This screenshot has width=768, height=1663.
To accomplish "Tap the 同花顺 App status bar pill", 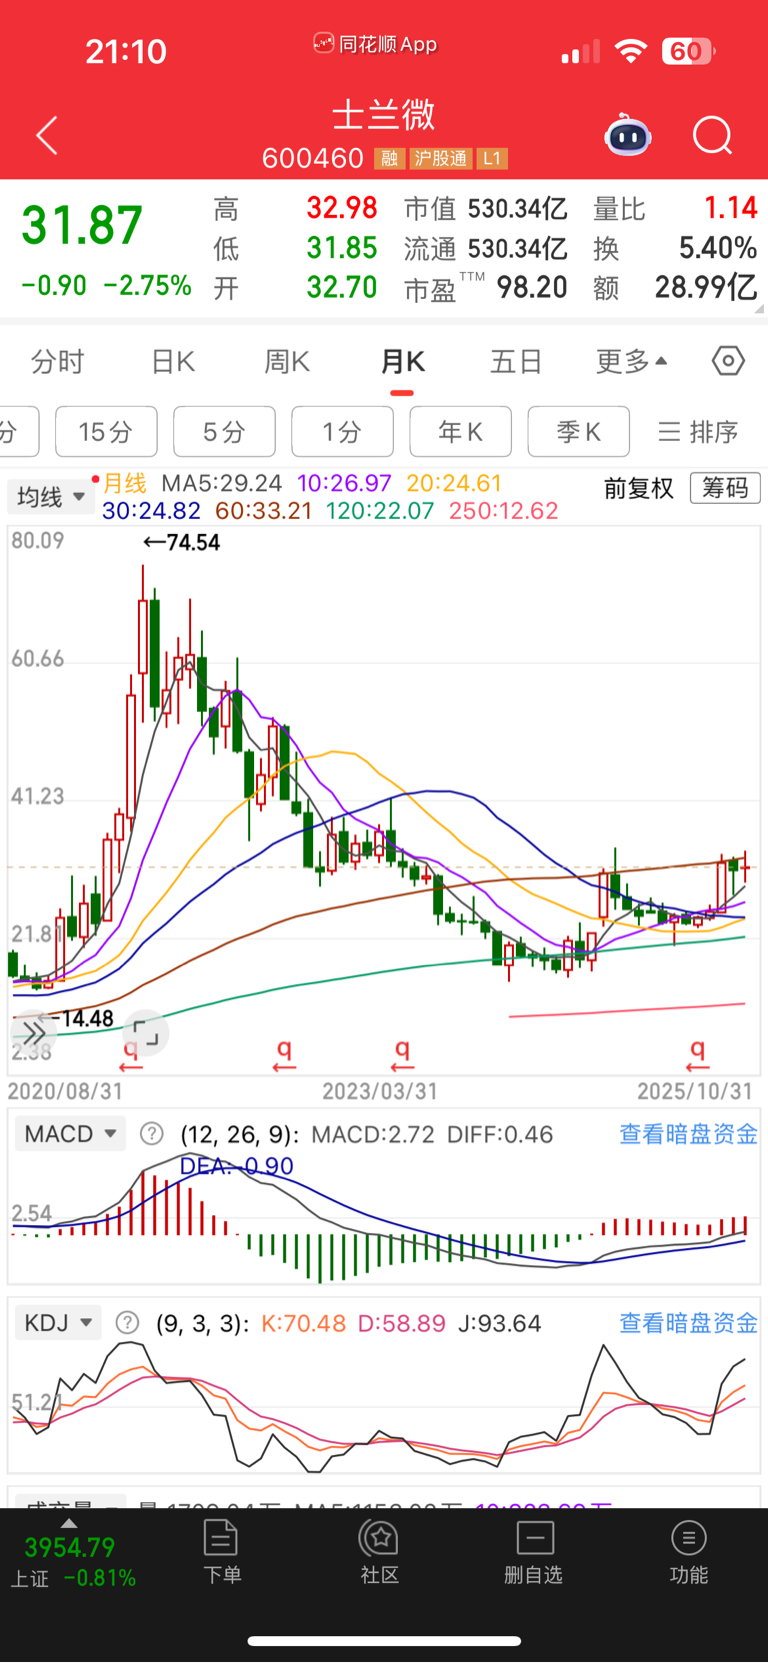I will [375, 44].
